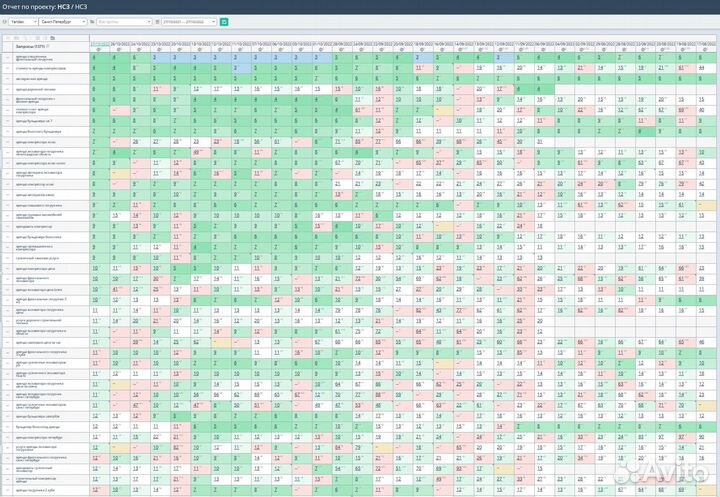The width and height of the screenshot is (720, 497).
Task: Open the "аренда дорожной техники" query row
Action: 34,89
